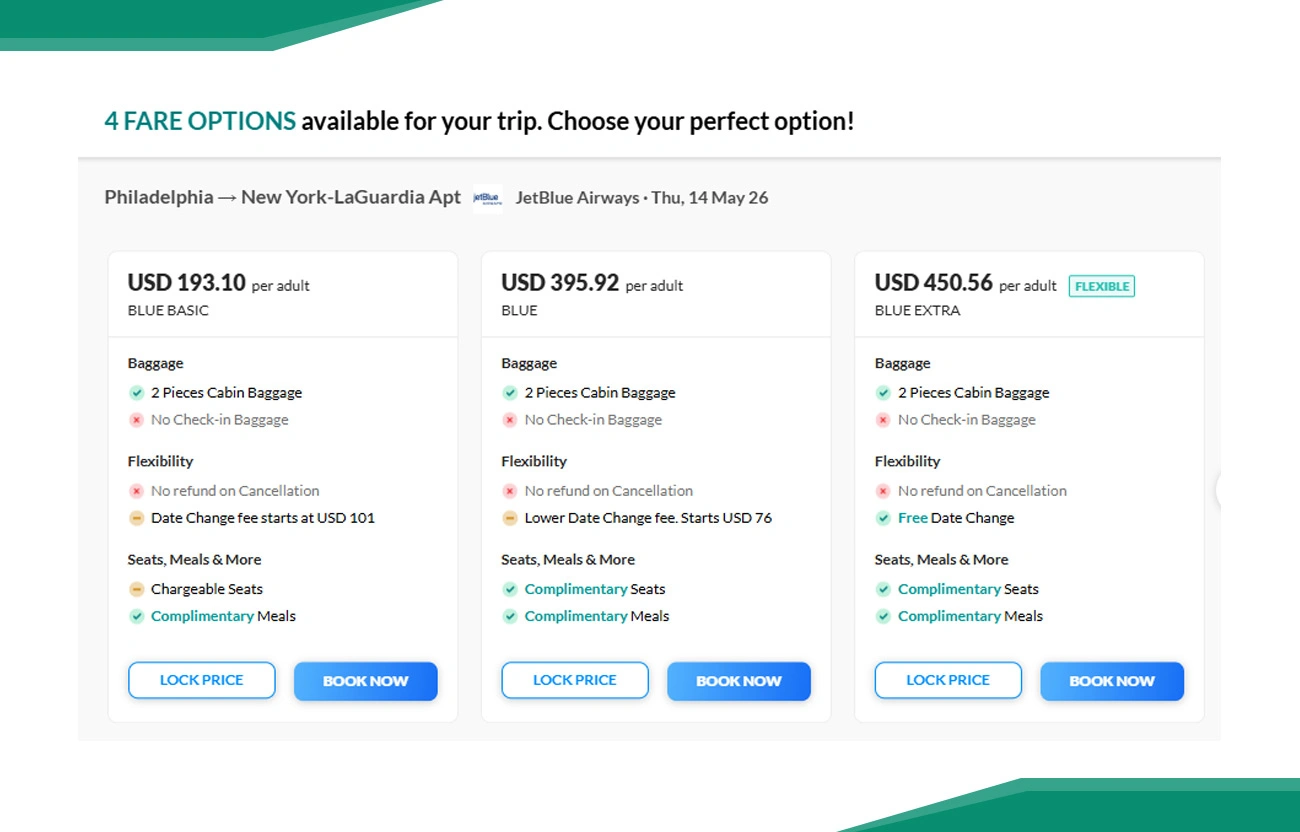Click the FLEXIBLE badge on Blue Extra fare
Screen dimensions: 1300x832
pyautogui.click(x=1102, y=286)
